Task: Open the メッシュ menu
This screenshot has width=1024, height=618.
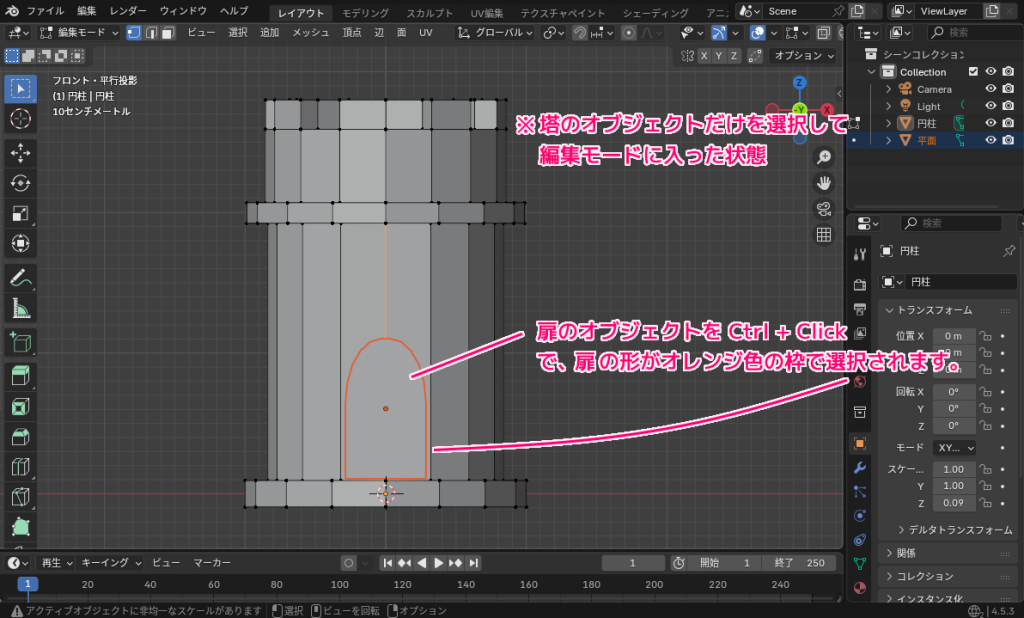Action: click(310, 32)
